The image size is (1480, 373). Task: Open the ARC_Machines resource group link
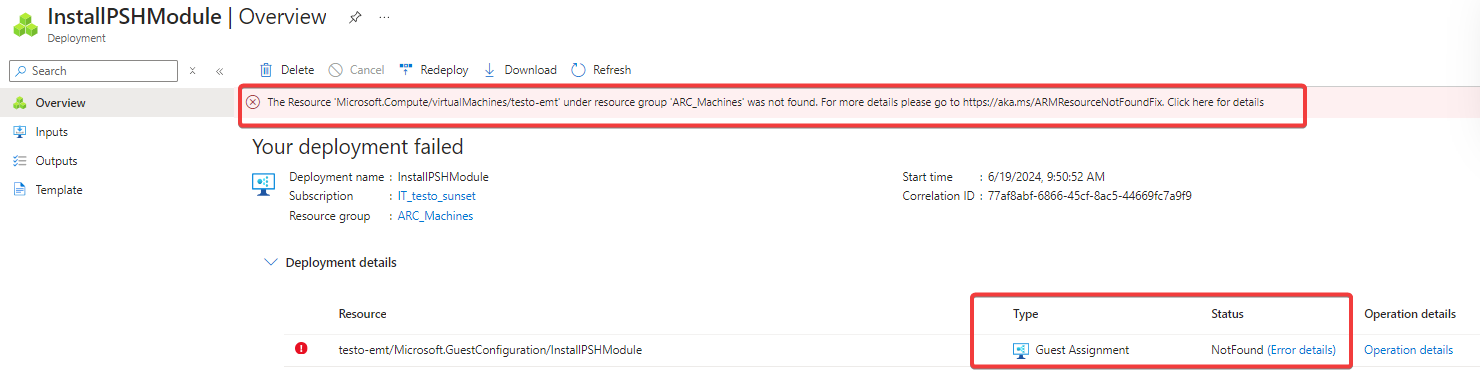tap(436, 216)
